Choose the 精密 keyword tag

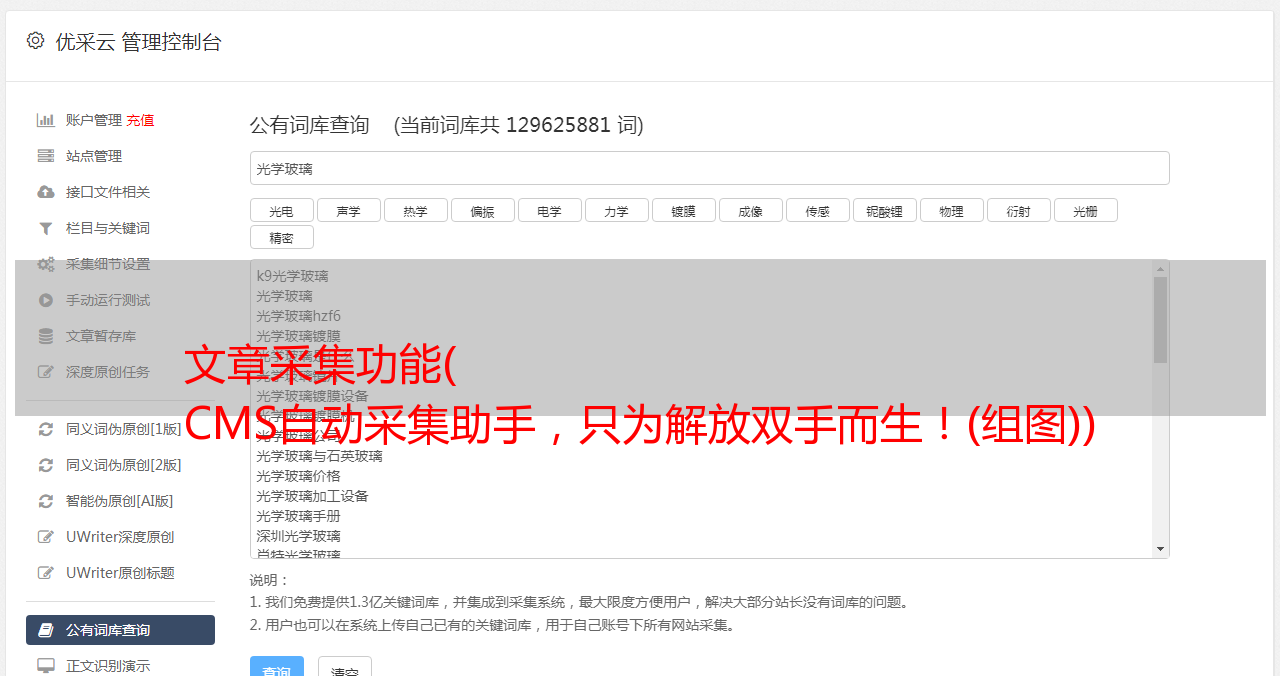[x=282, y=237]
